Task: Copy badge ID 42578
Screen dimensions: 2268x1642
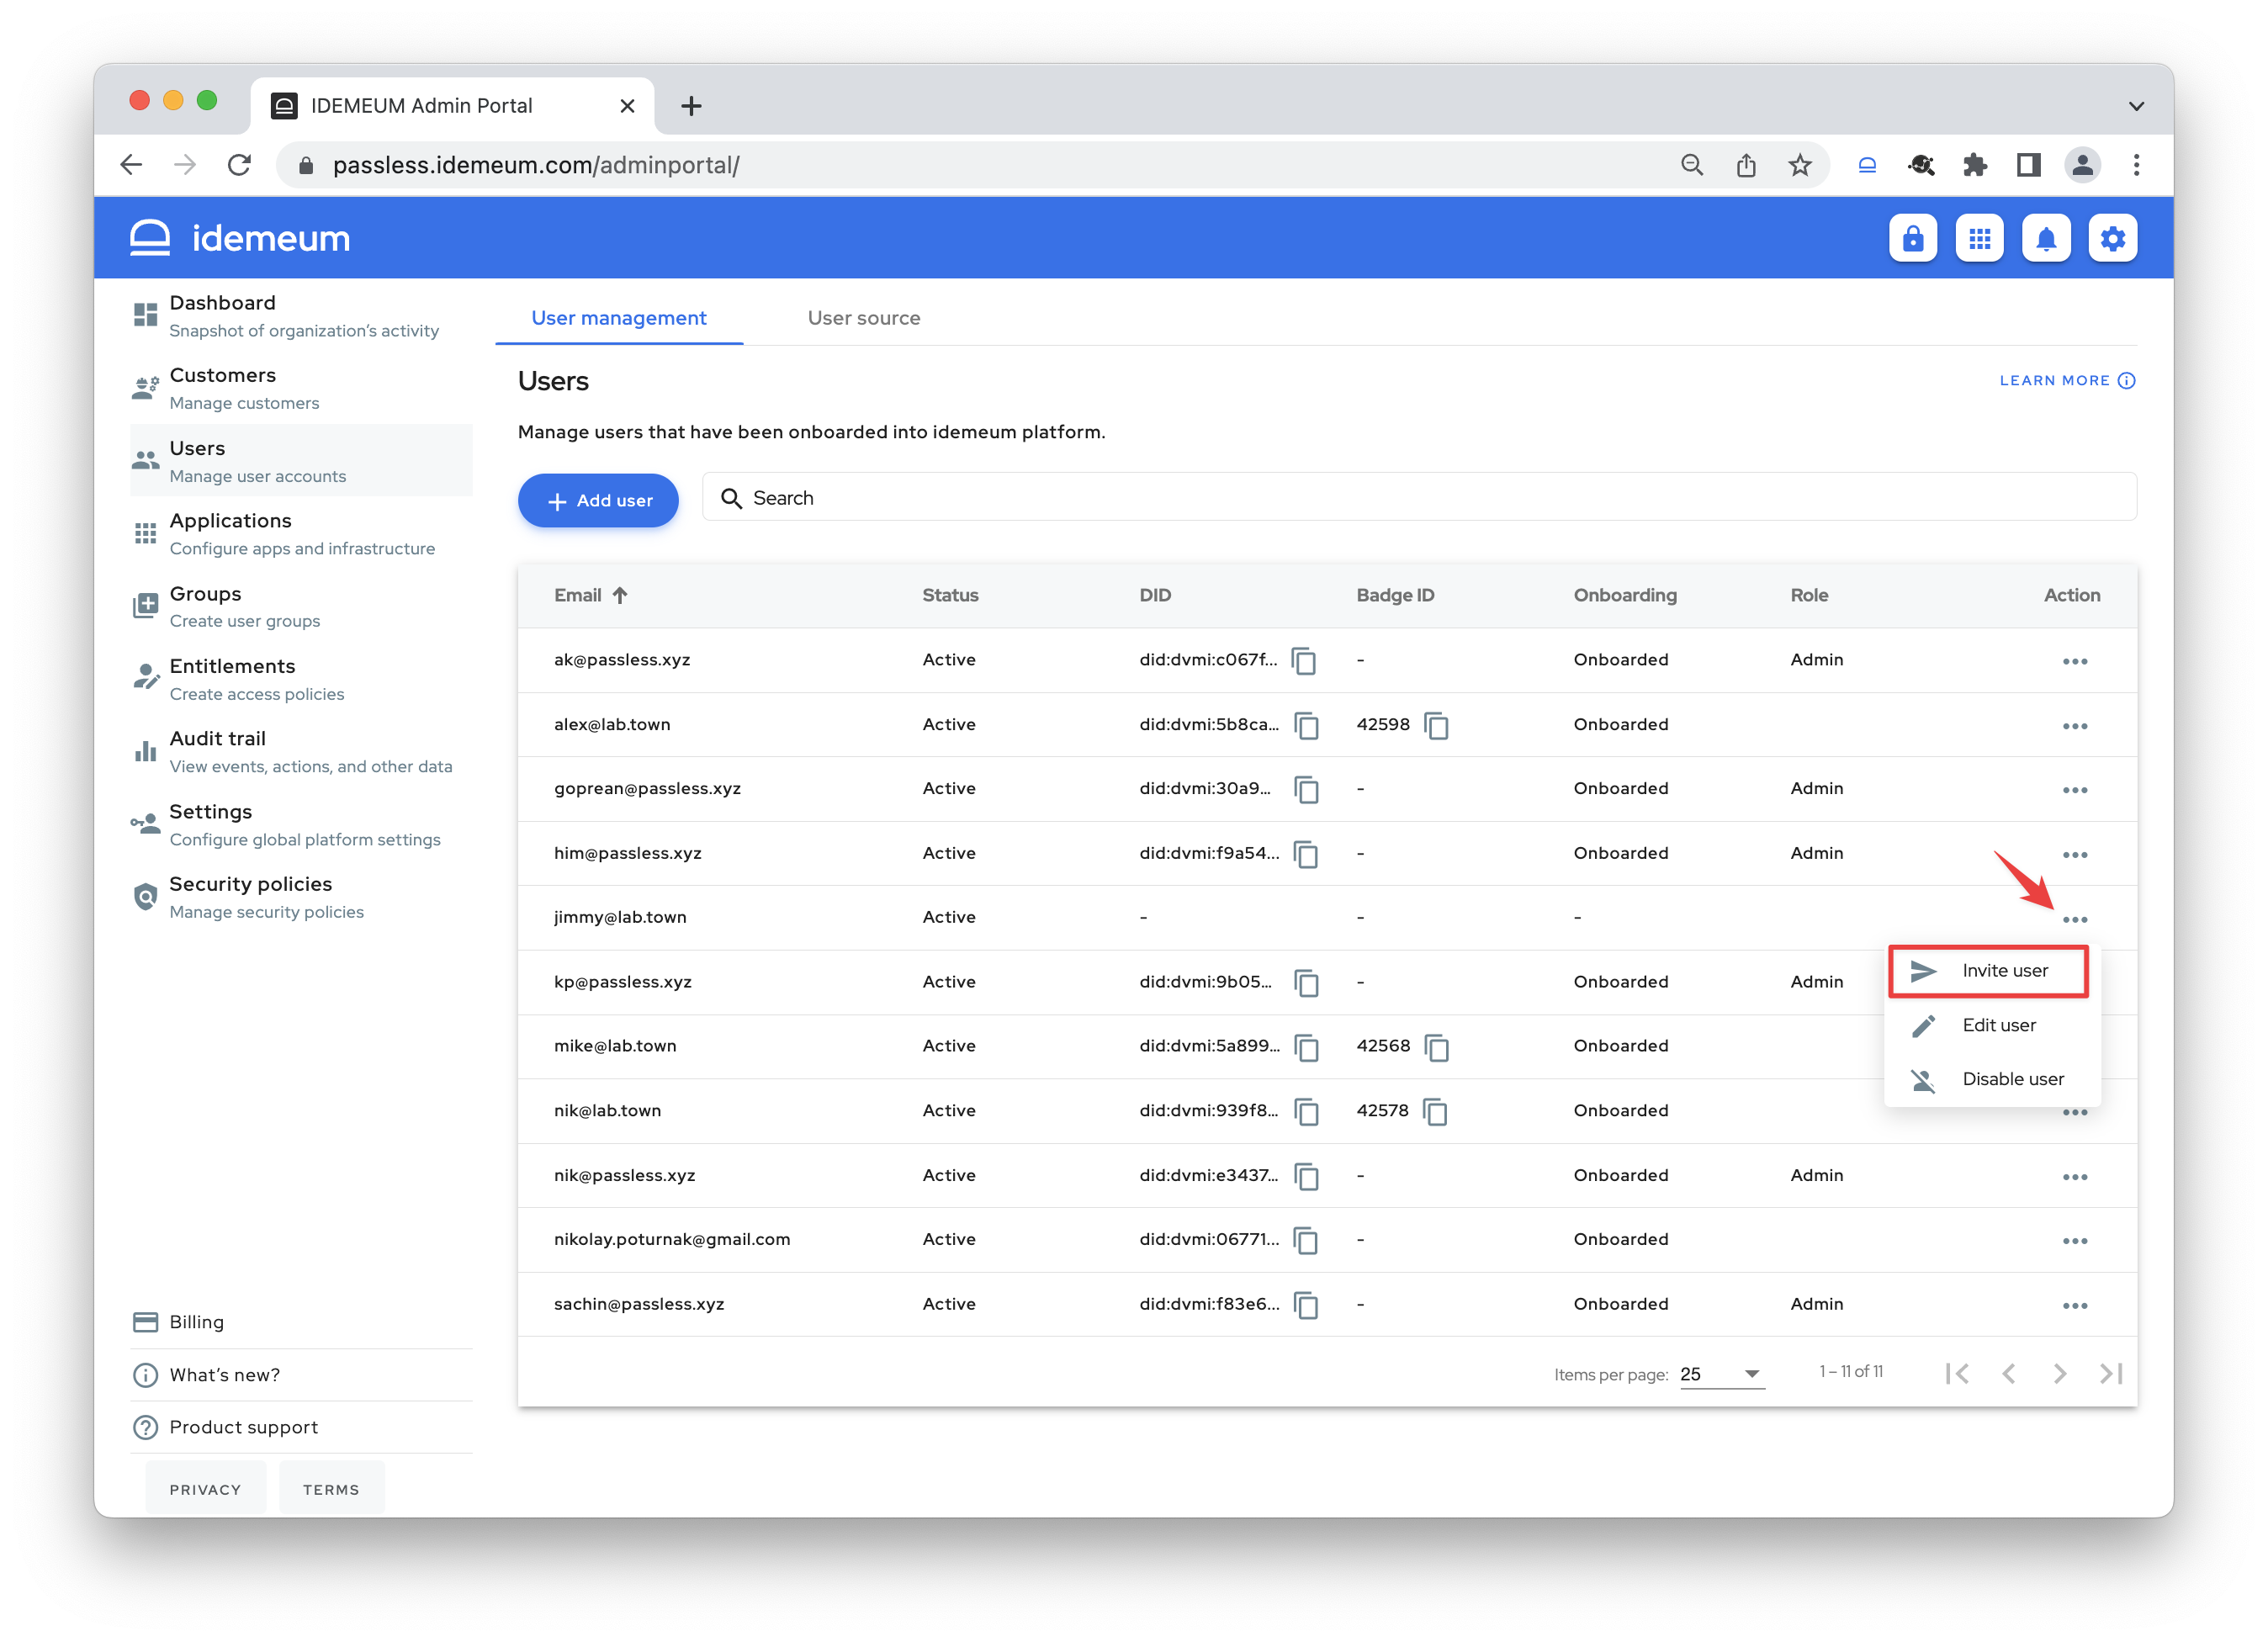Action: coord(1435,1111)
